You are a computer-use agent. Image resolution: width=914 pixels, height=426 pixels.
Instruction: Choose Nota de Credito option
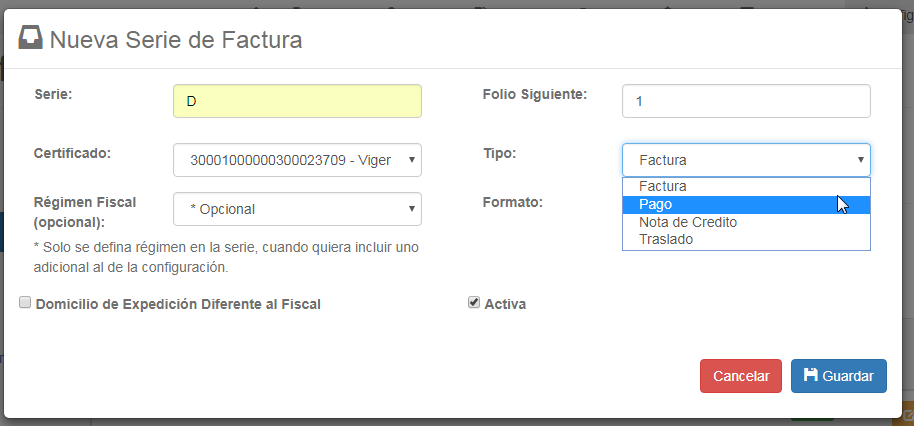tap(687, 222)
